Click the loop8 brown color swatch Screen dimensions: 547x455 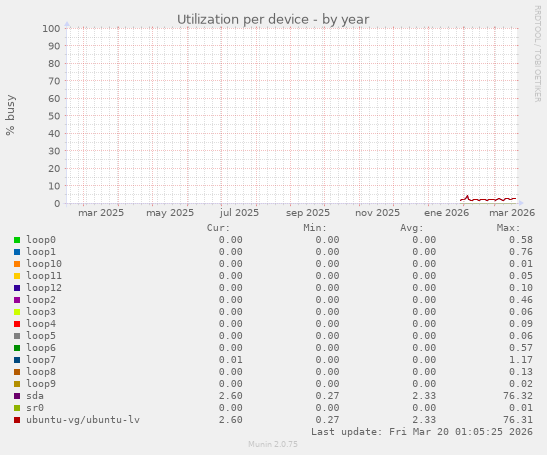17,372
